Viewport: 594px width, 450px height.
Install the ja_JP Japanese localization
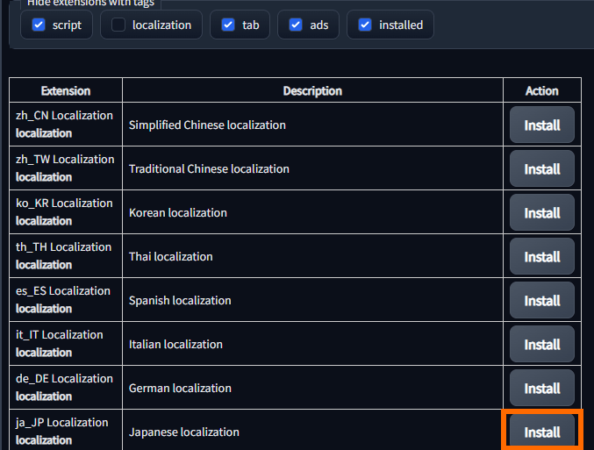[x=542, y=432]
